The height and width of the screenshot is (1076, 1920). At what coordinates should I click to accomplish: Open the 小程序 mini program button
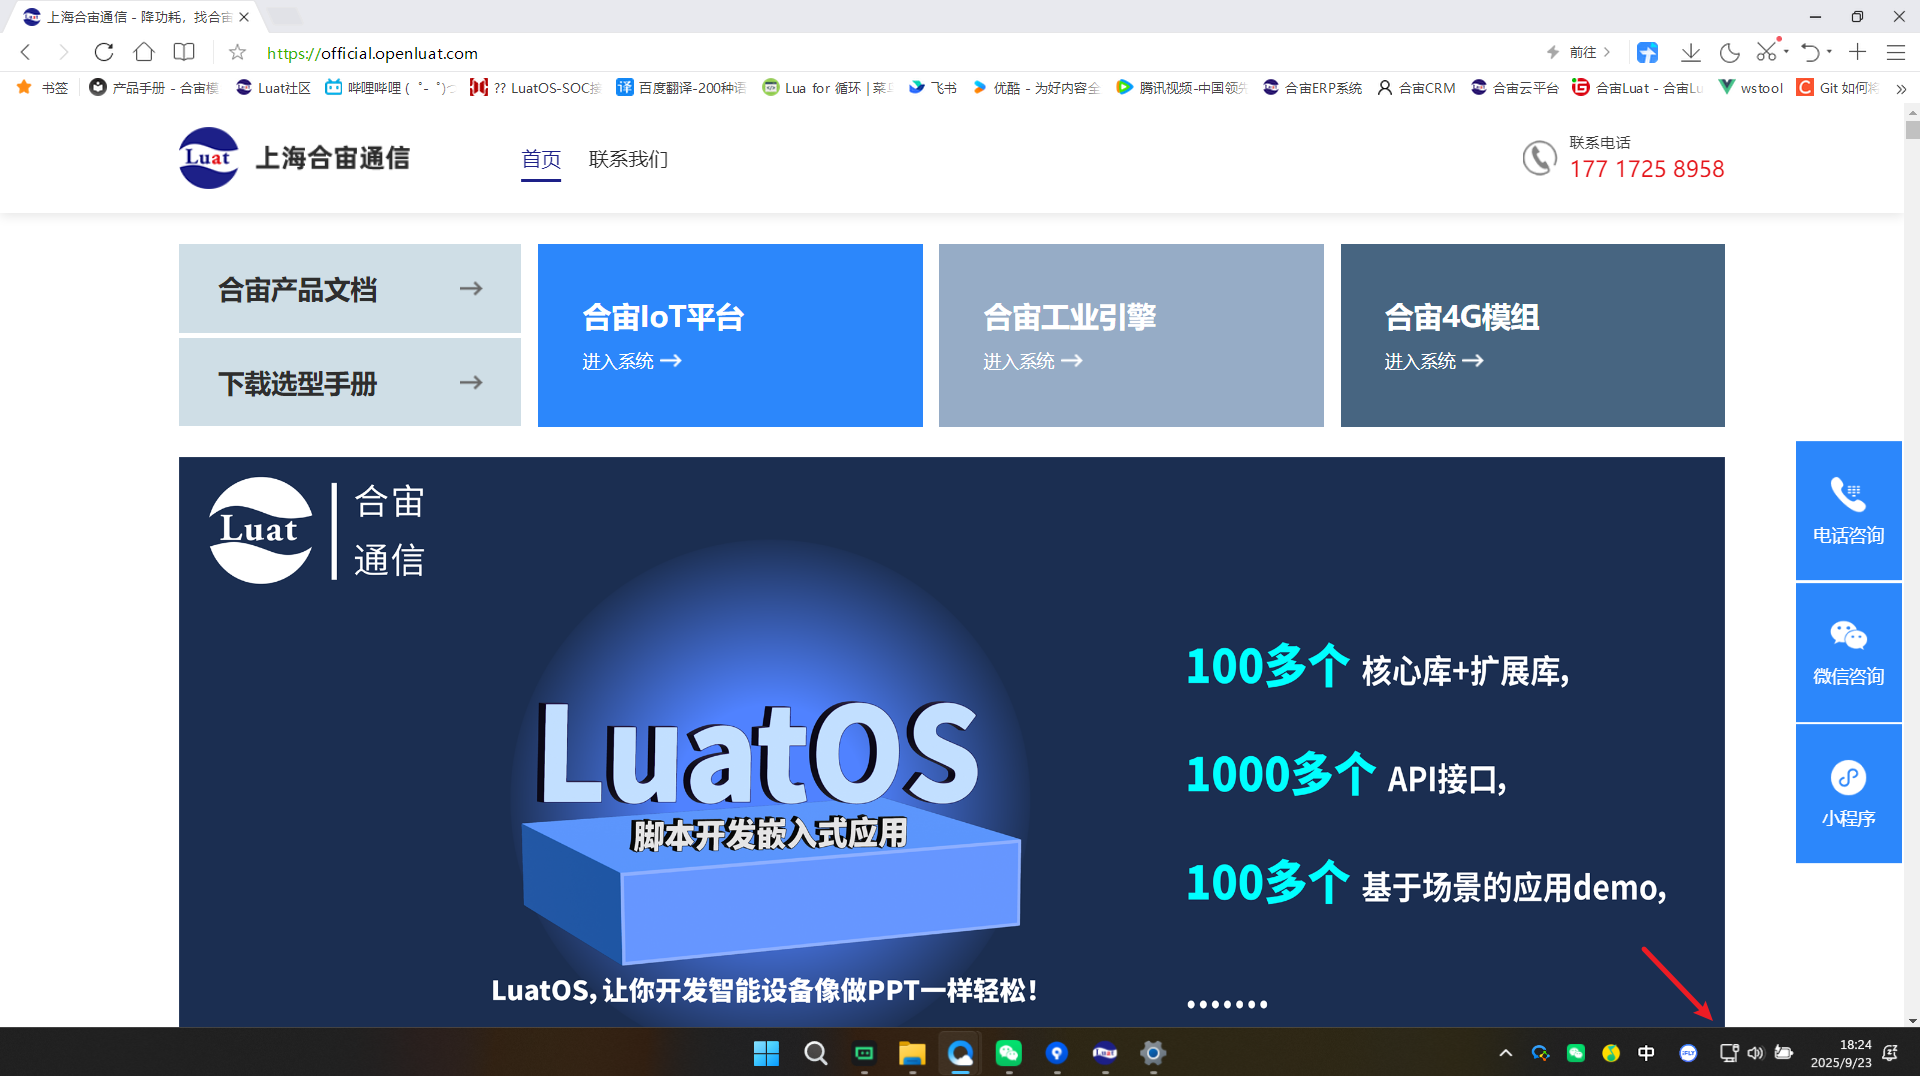point(1848,794)
